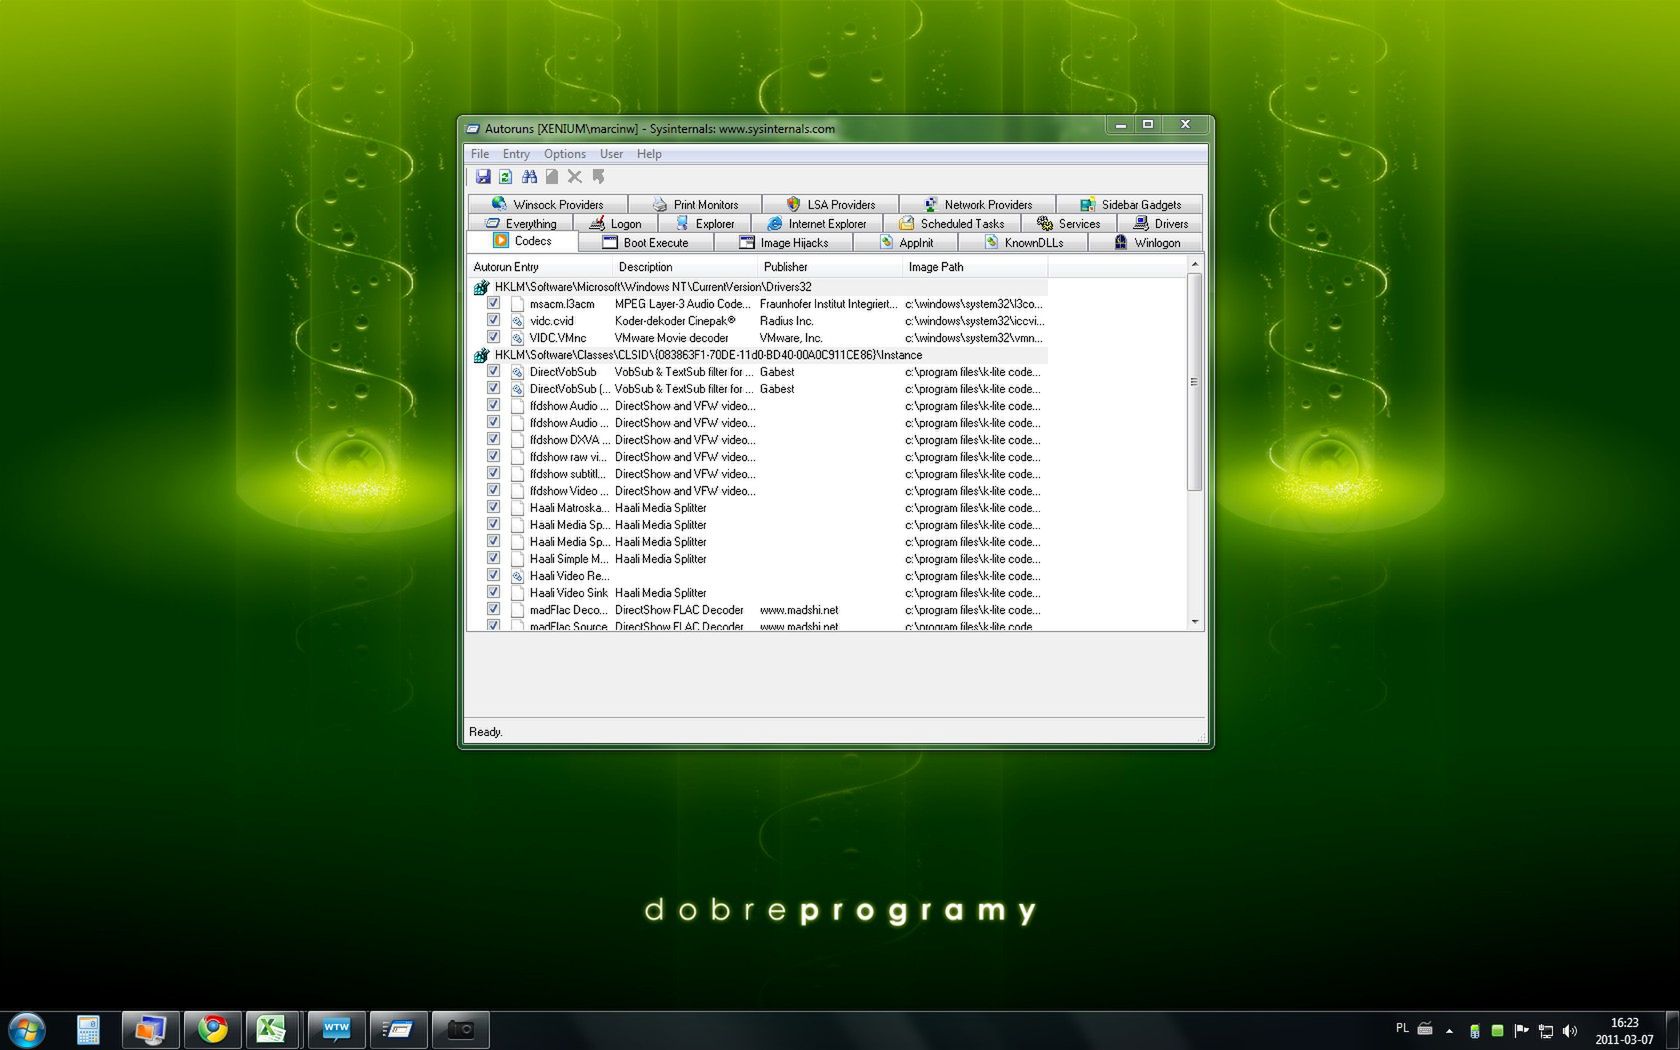Uncheck the madFlac Deco... entry
Viewport: 1680px width, 1050px height.
[493, 609]
